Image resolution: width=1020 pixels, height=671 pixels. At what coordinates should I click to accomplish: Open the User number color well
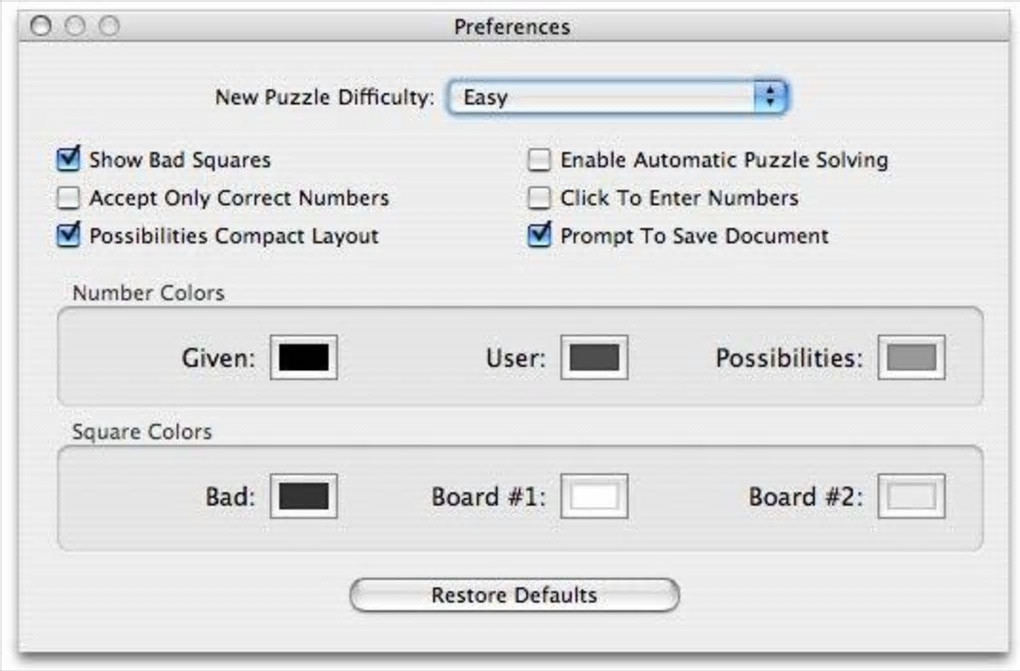(594, 357)
